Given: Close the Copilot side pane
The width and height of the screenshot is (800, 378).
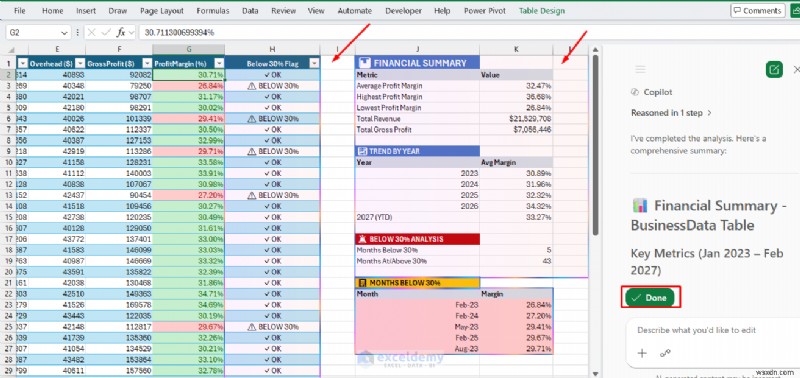Looking at the screenshot, I should (796, 69).
